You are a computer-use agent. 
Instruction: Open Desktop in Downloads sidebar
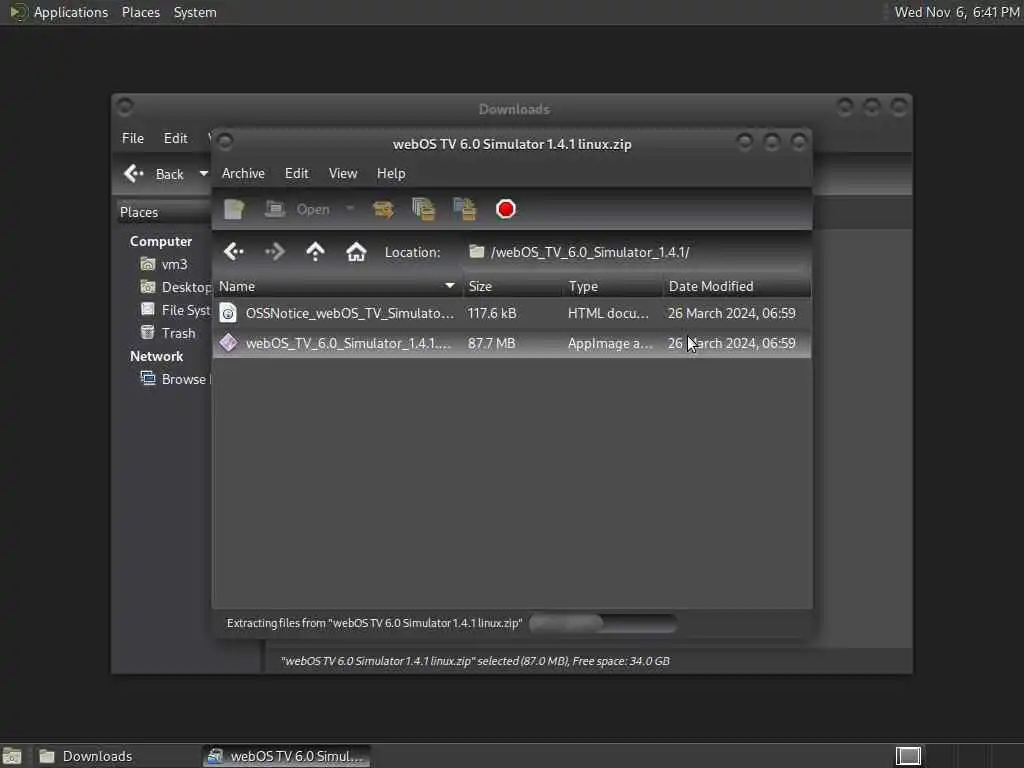point(175,287)
